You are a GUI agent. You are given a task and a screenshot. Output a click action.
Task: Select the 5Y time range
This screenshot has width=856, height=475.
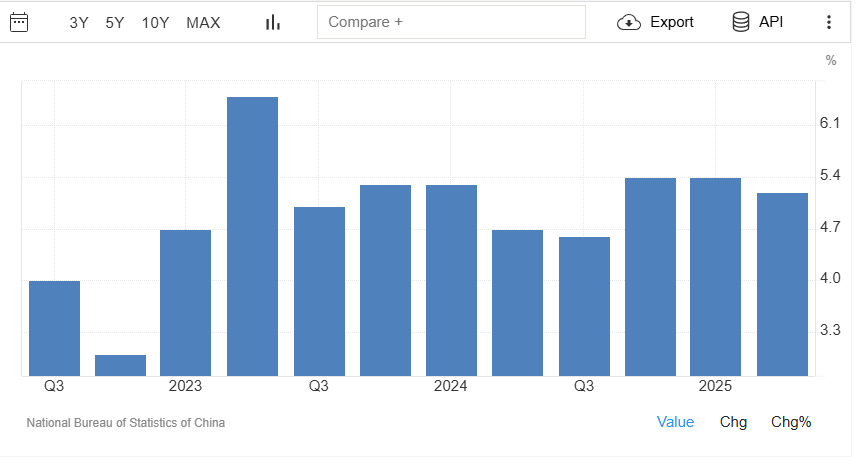(x=115, y=22)
